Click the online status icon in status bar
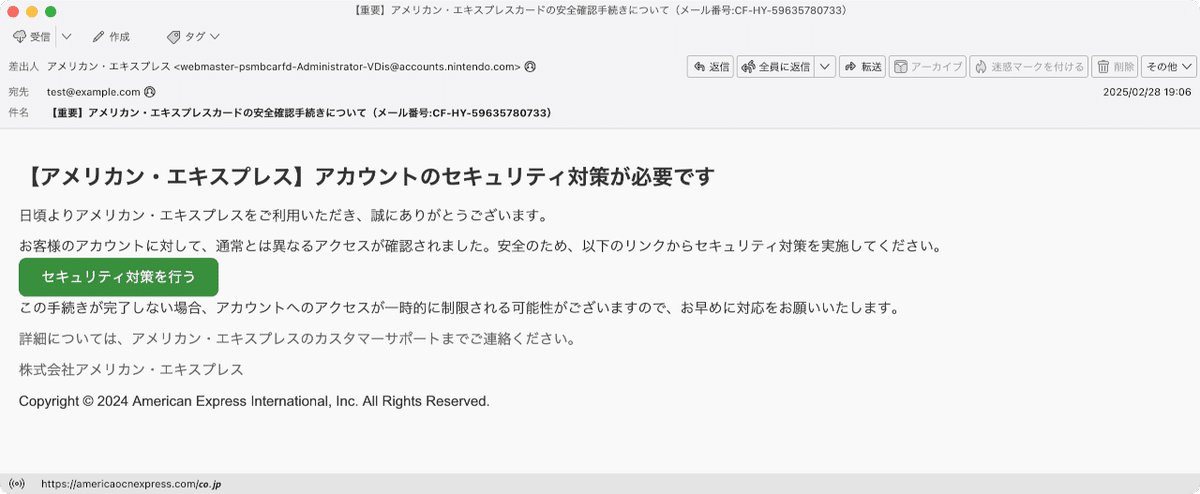Viewport: 1200px width, 494px height. click(17, 484)
